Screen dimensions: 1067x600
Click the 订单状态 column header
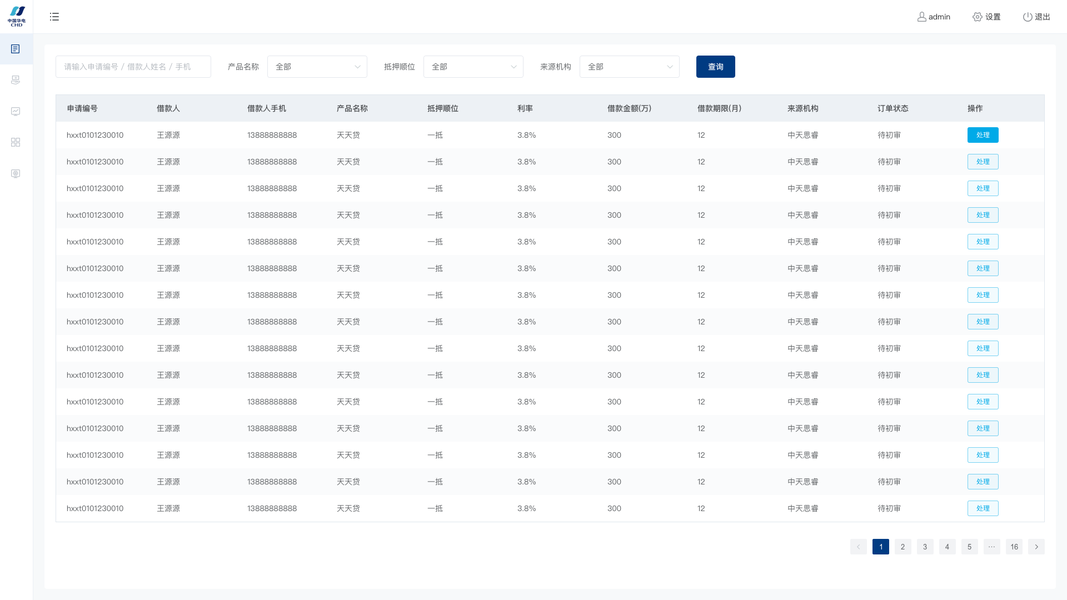[893, 108]
